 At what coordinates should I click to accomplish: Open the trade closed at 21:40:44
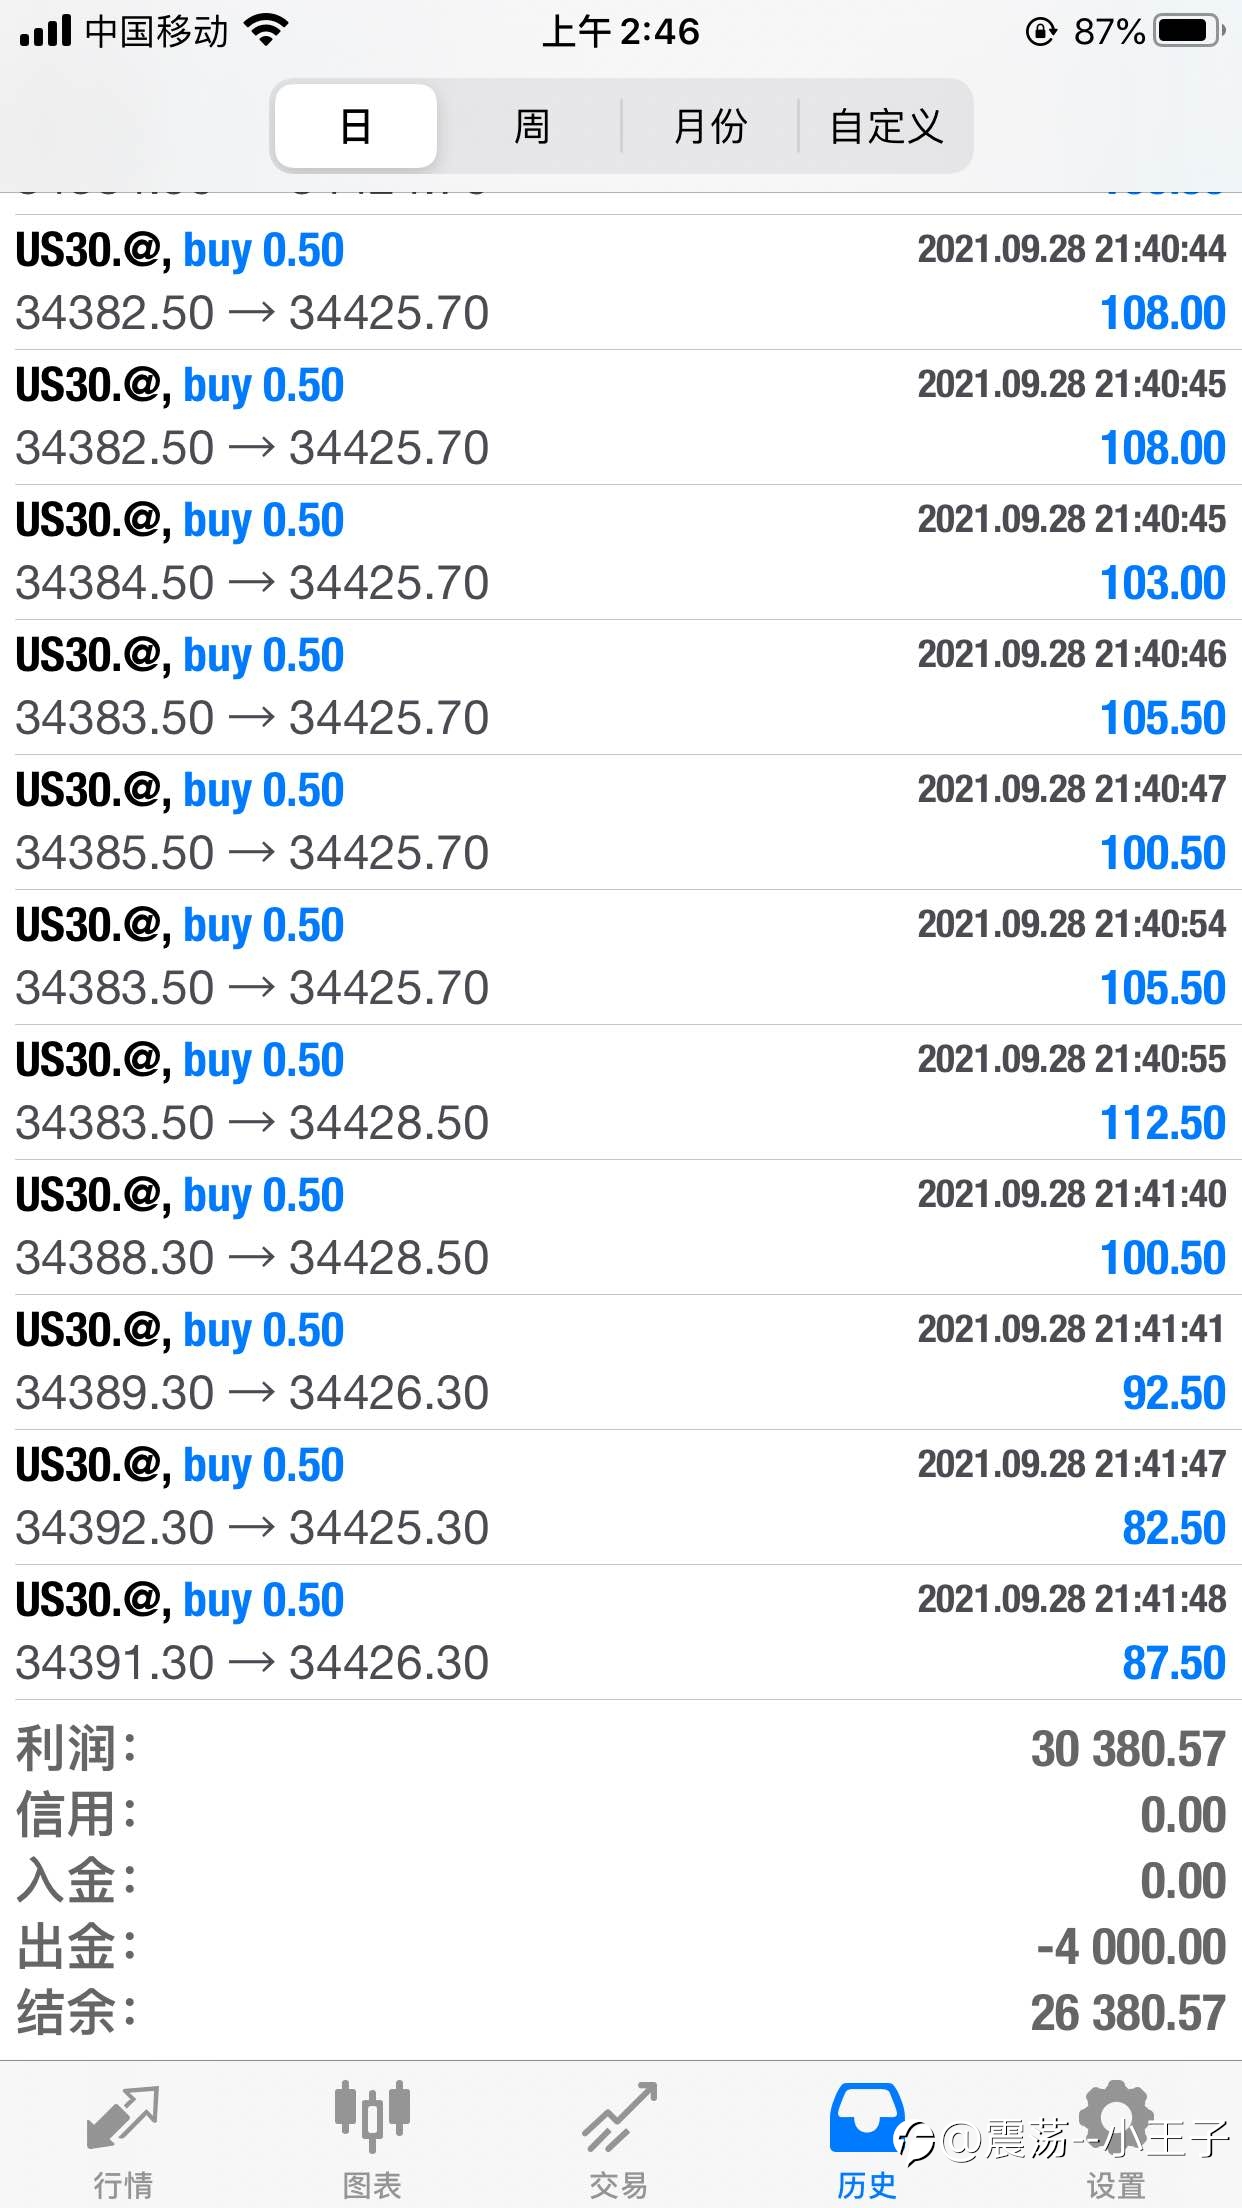point(621,282)
